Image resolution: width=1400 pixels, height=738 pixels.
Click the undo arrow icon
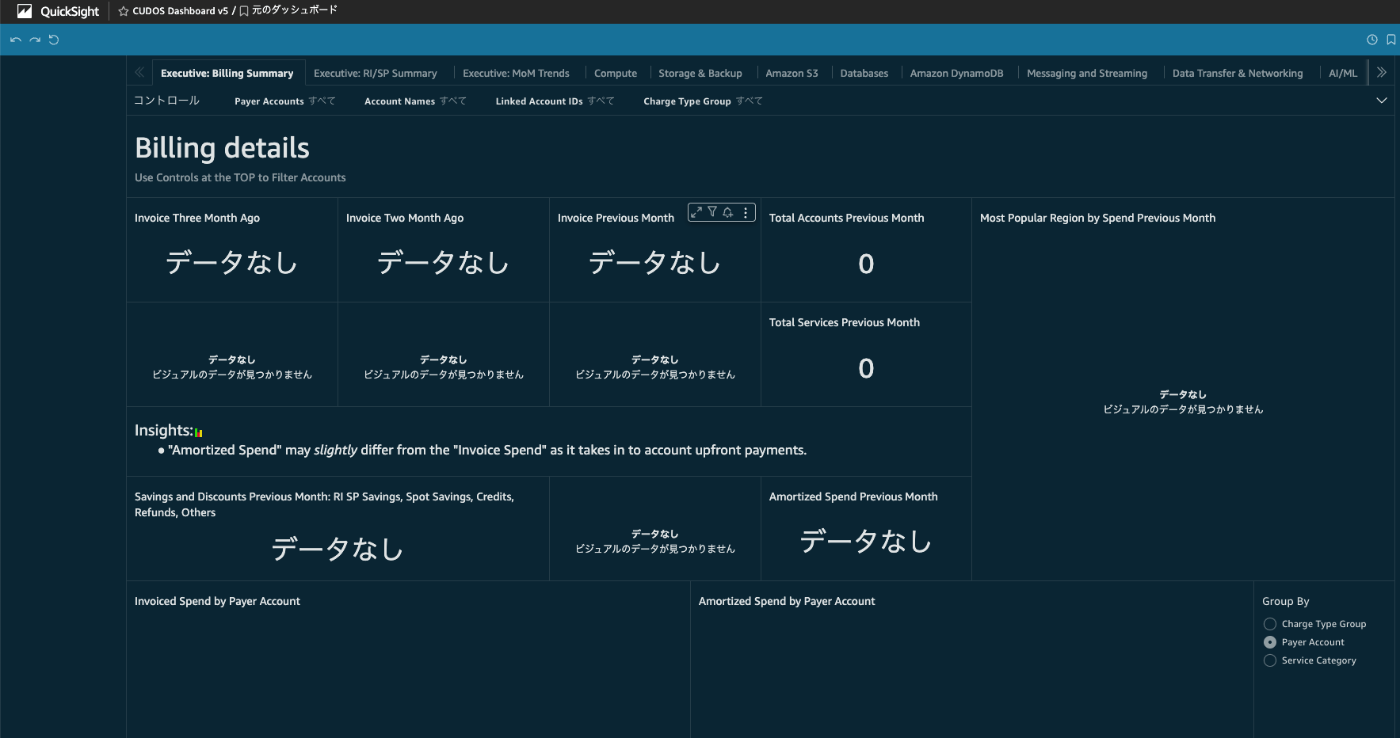(15, 40)
